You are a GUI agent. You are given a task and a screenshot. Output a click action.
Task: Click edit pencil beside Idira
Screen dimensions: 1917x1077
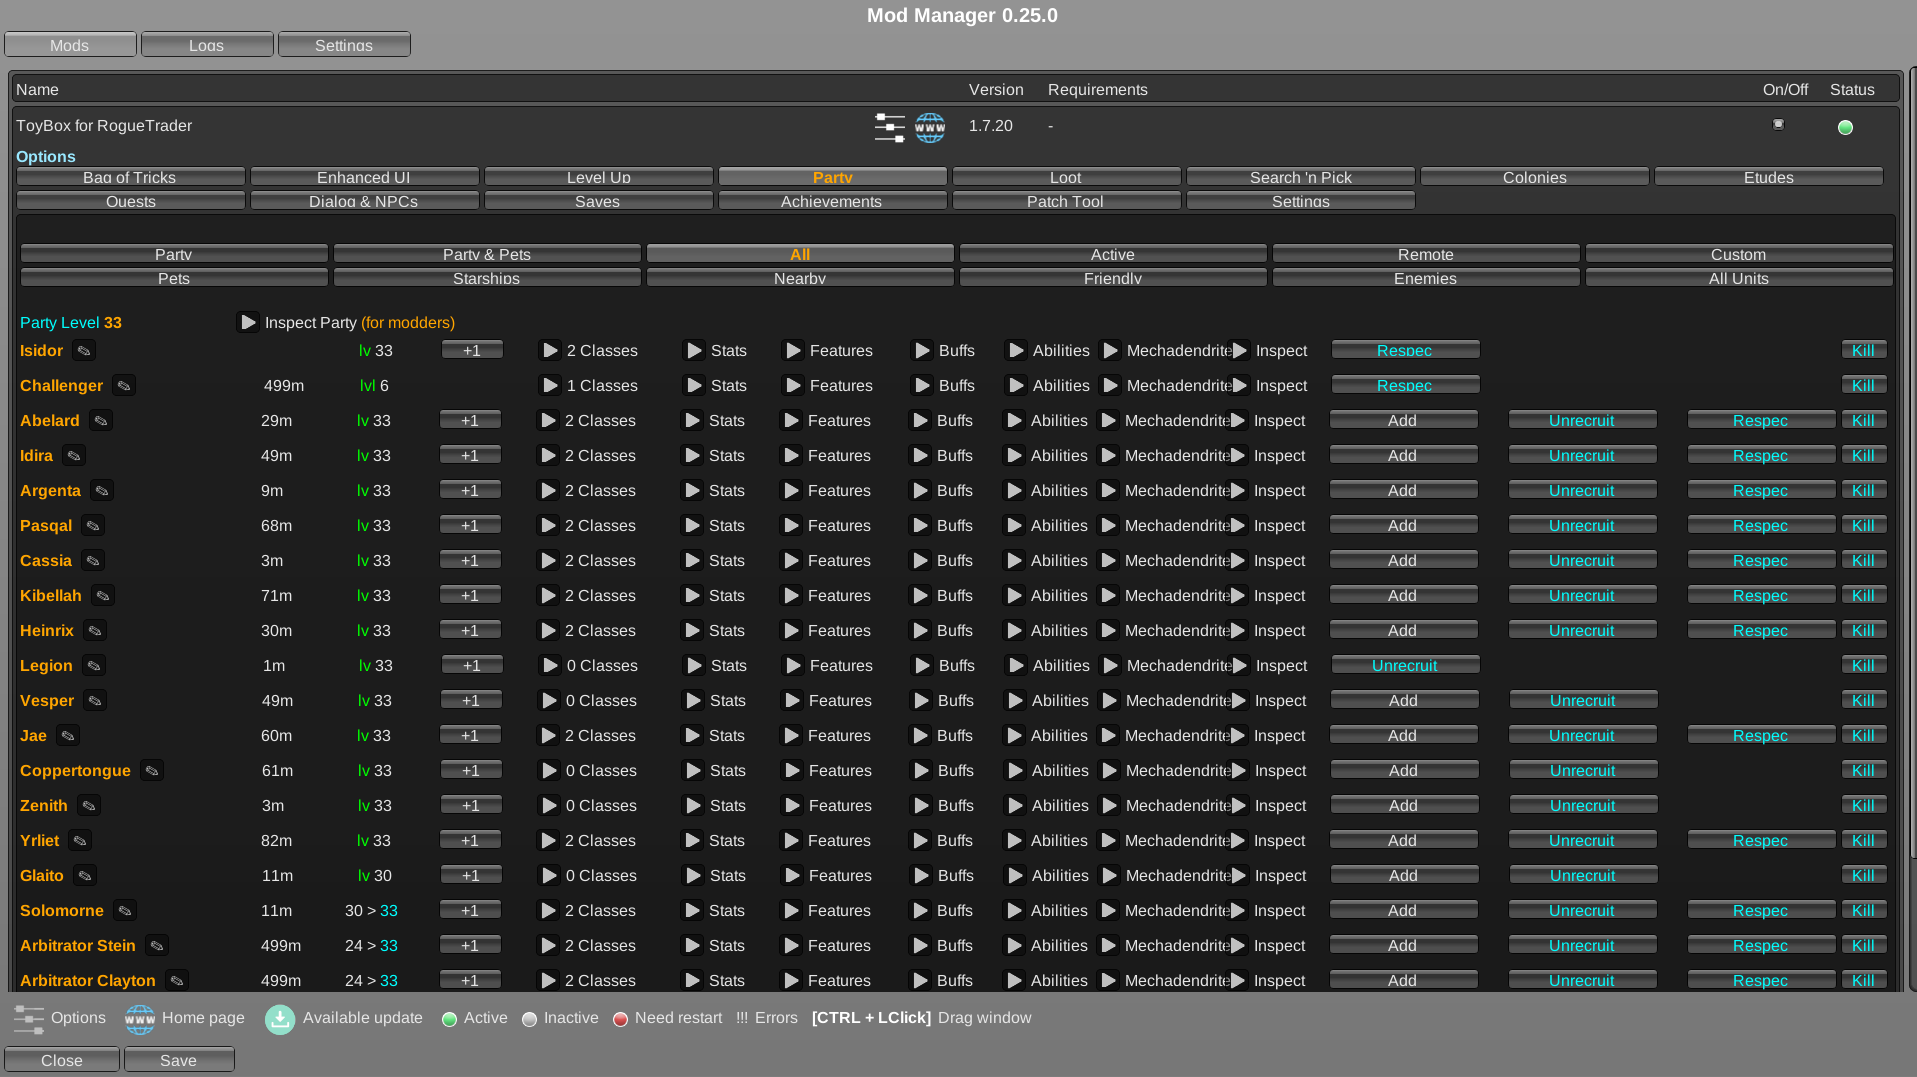[x=74, y=456]
